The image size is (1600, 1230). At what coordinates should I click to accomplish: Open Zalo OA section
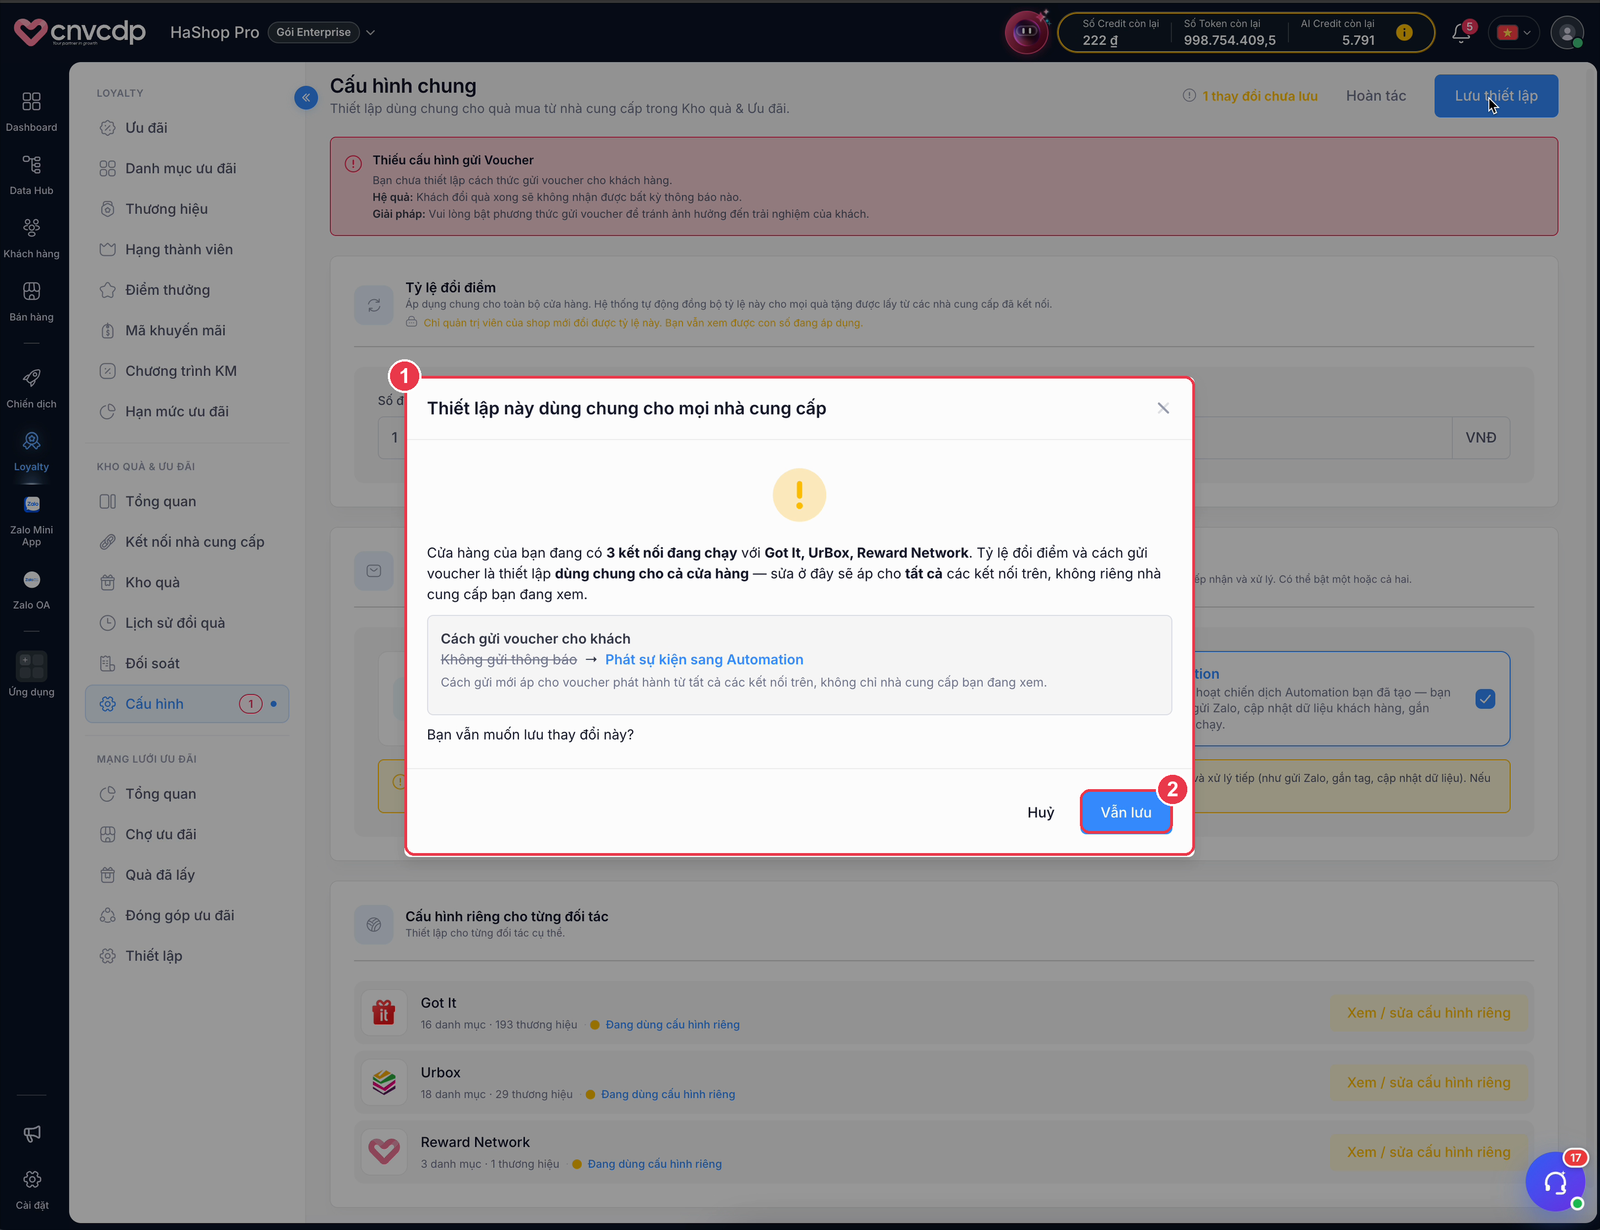click(x=32, y=590)
